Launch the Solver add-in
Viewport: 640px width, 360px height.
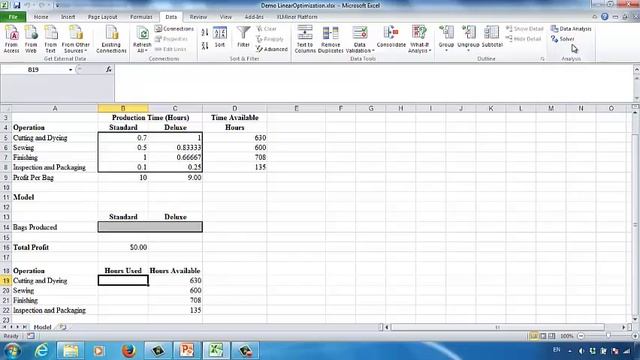562,39
